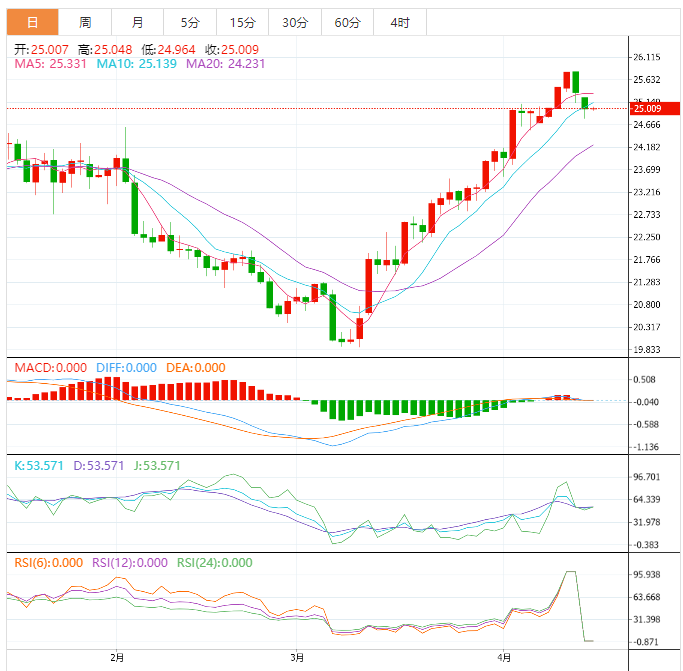Click the RSI(24):0.000 label
The width and height of the screenshot is (683, 671).
tap(215, 563)
